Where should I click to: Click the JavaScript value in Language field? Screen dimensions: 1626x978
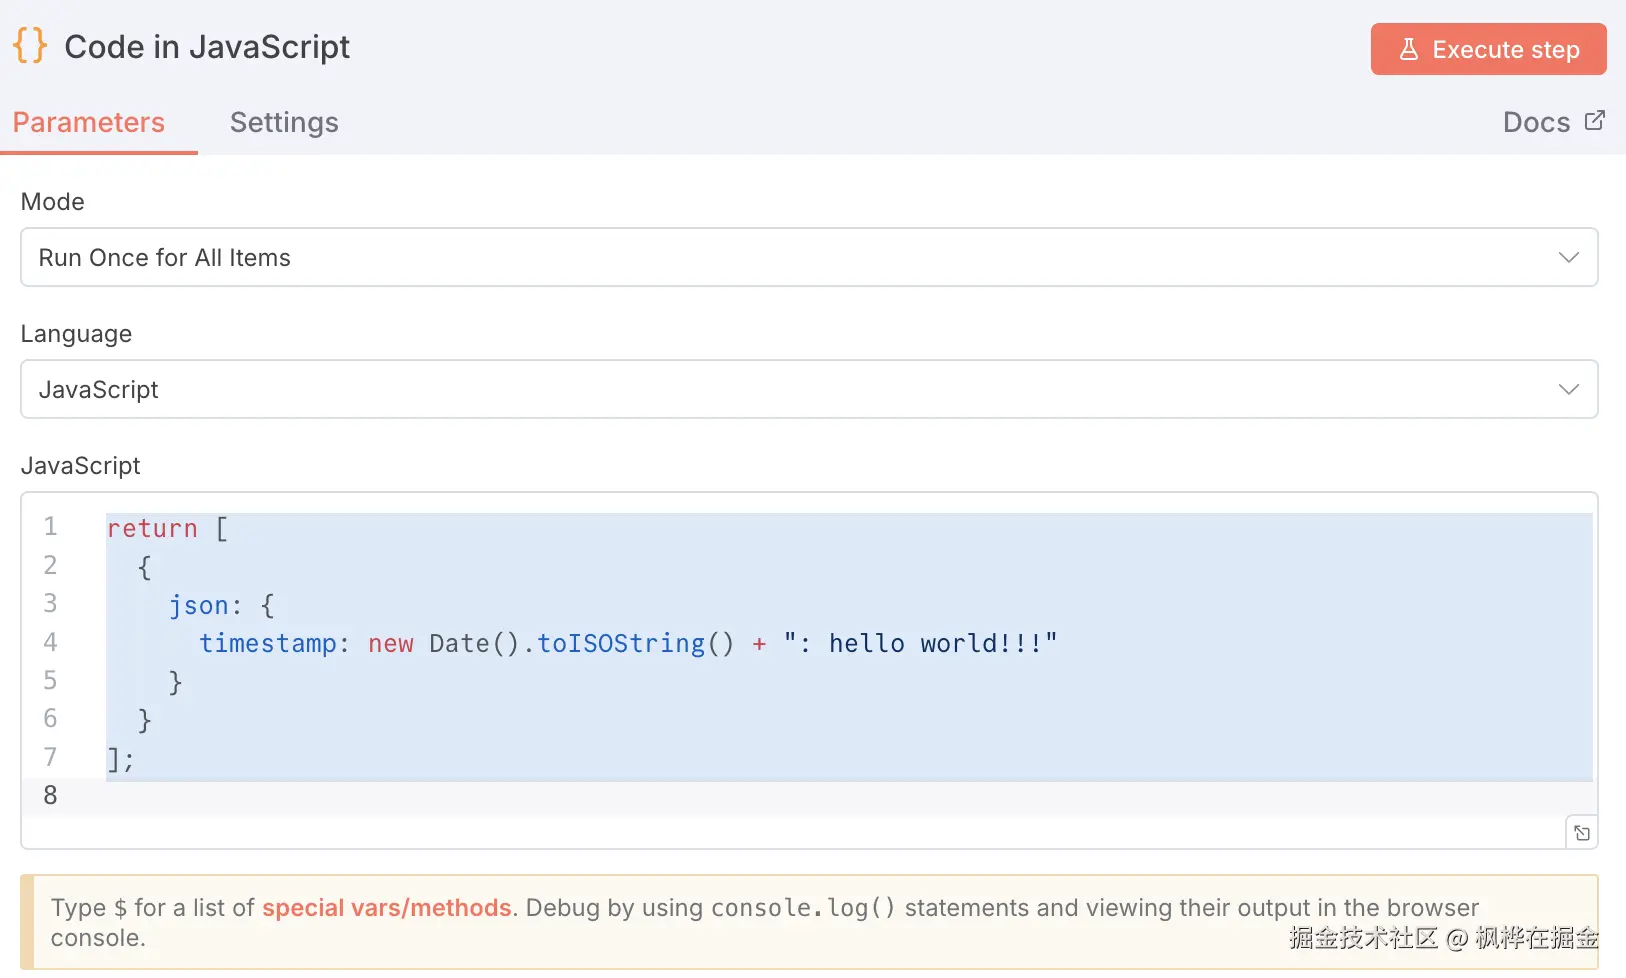coord(99,389)
